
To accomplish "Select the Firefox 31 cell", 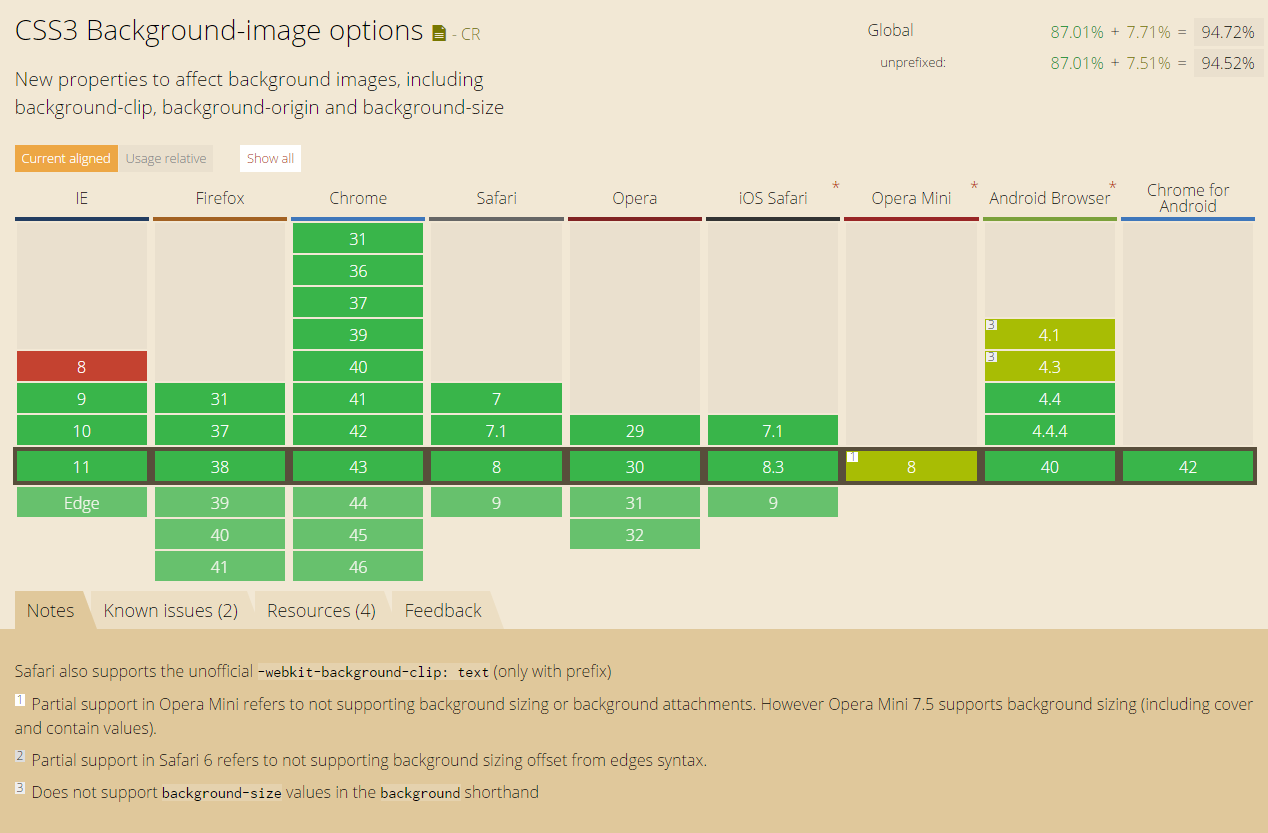I will [220, 399].
